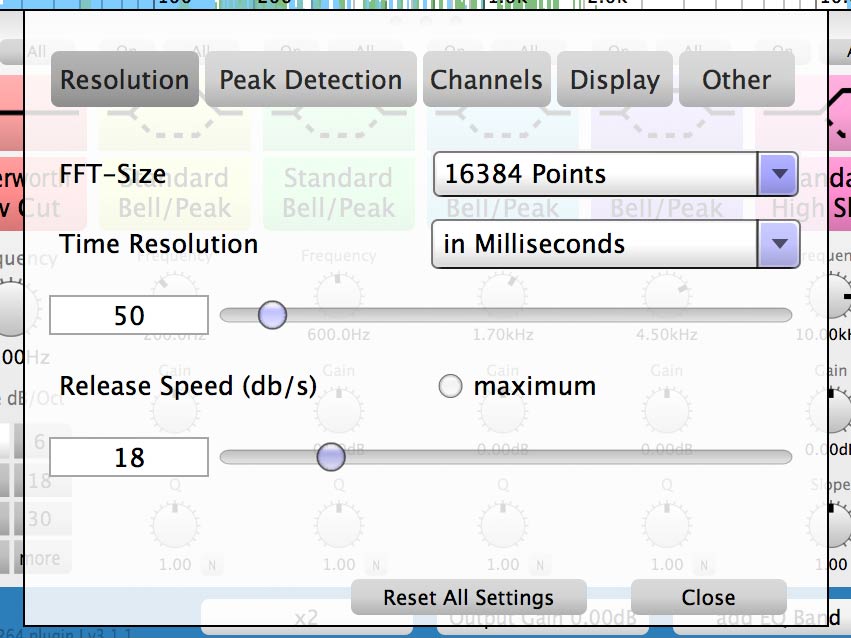851x638 pixels.
Task: Enable the maximum release speed radio button
Action: pyautogui.click(x=451, y=387)
